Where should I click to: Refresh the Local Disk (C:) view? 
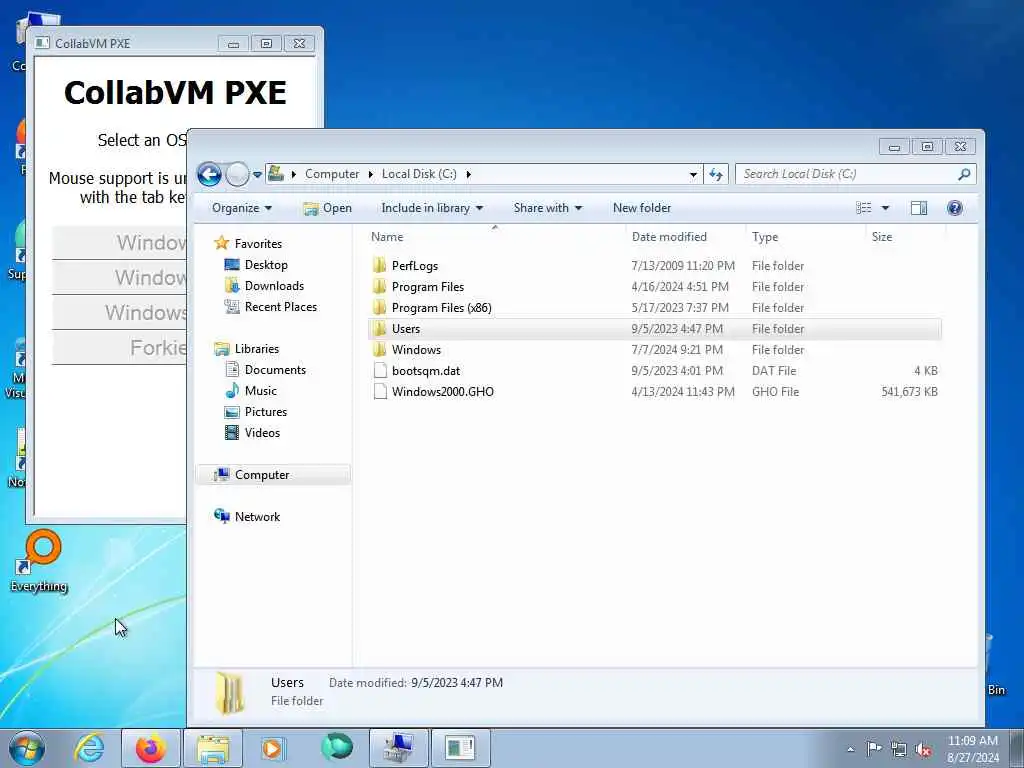(716, 174)
